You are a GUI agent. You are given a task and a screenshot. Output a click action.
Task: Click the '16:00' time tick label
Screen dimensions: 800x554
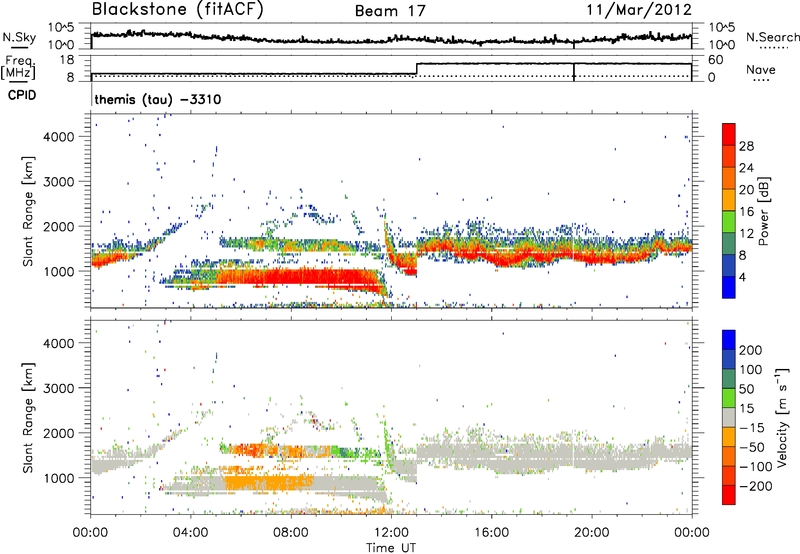491,533
